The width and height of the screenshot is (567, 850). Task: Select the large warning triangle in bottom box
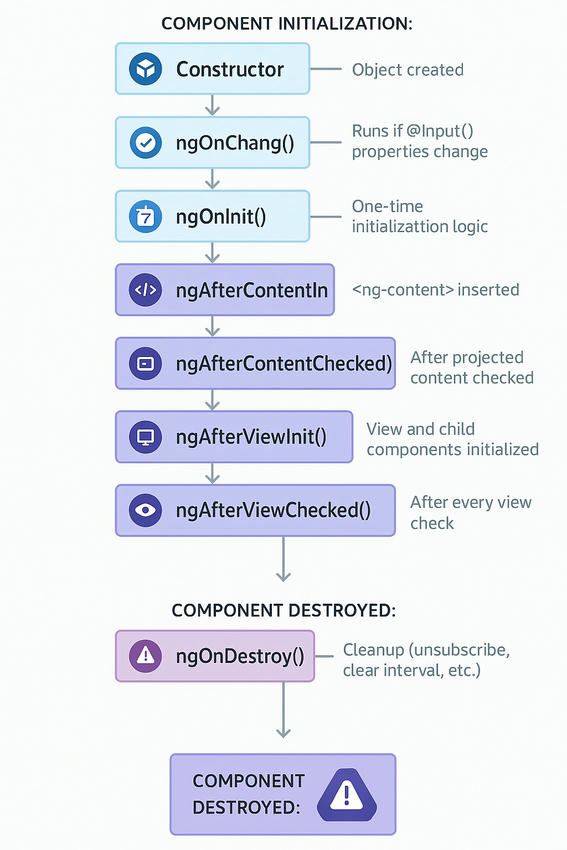pos(347,795)
